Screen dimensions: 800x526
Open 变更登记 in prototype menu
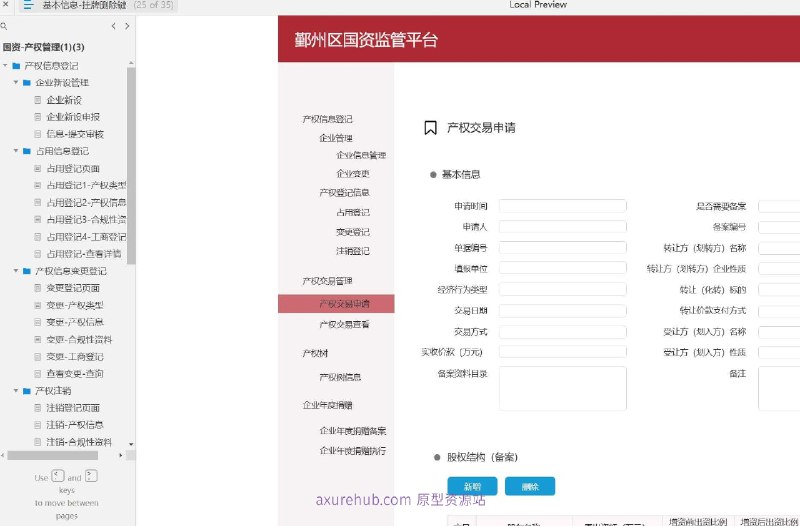[x=353, y=232]
